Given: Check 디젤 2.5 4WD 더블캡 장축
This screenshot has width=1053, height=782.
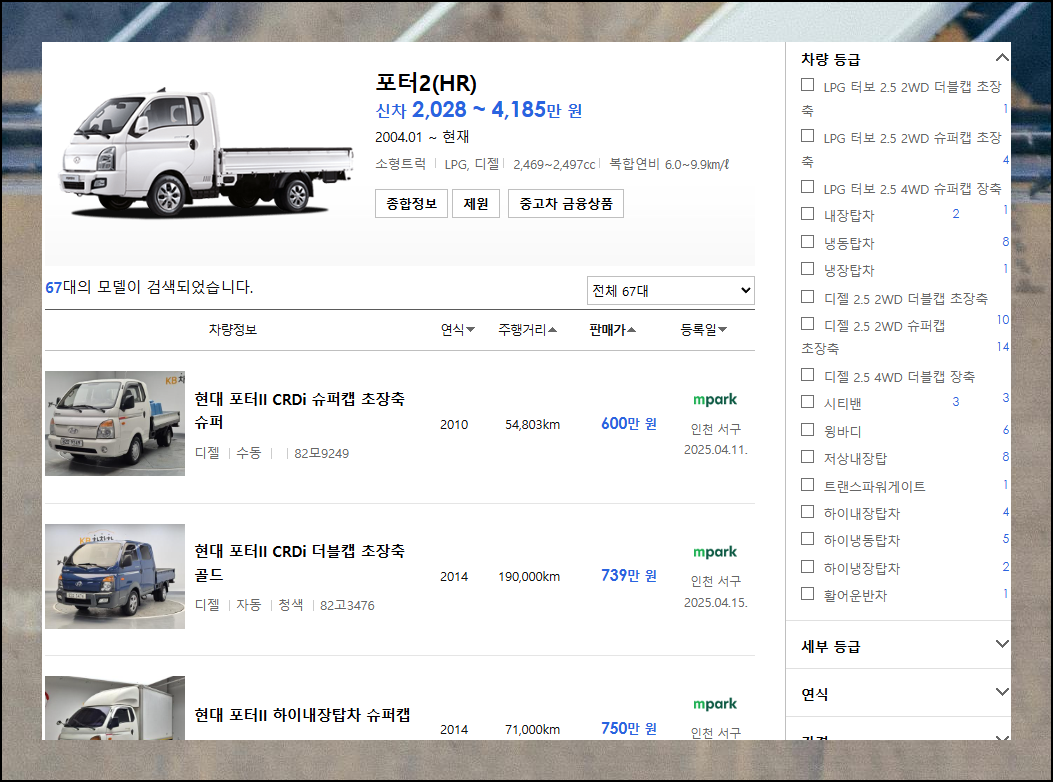Looking at the screenshot, I should click(808, 376).
